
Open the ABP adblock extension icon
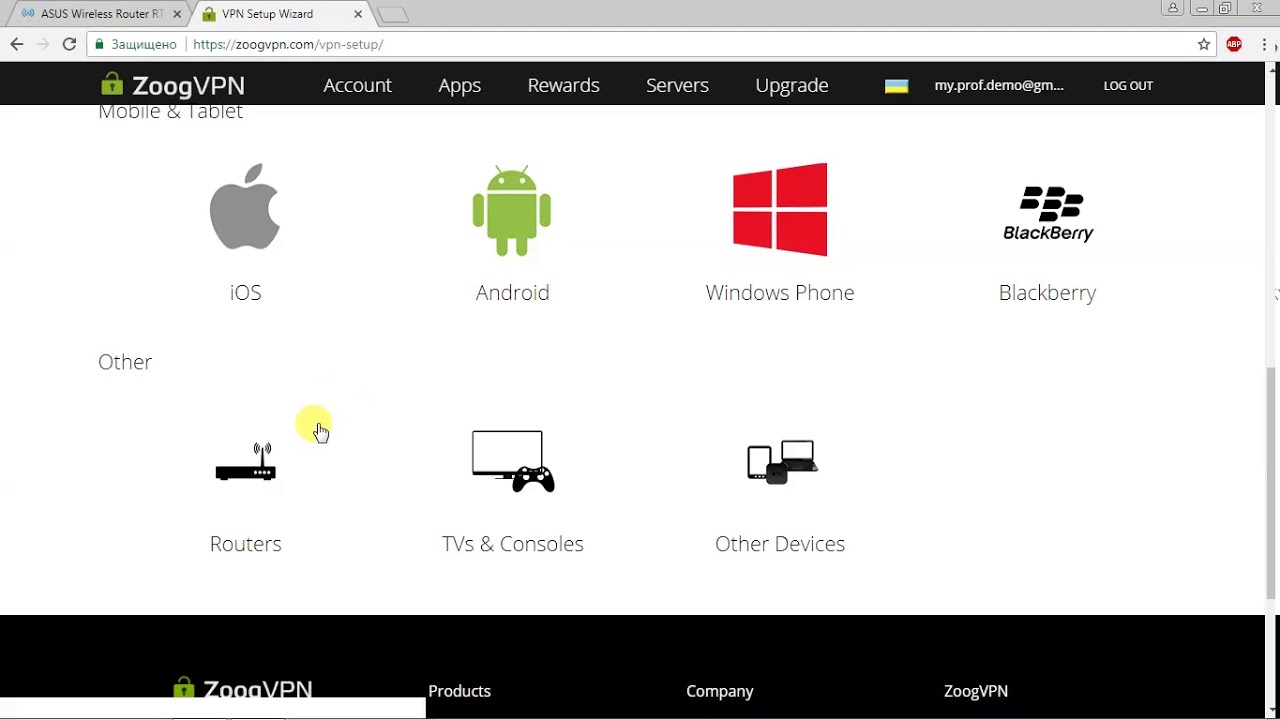[1234, 44]
